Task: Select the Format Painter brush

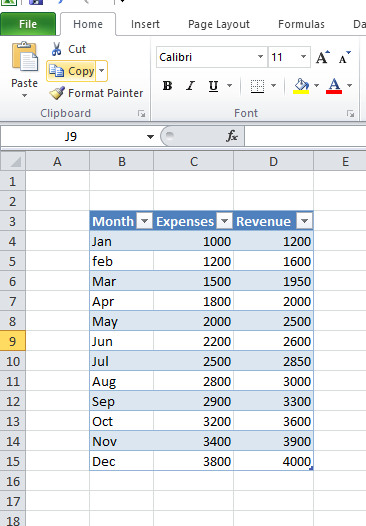Action: click(57, 93)
